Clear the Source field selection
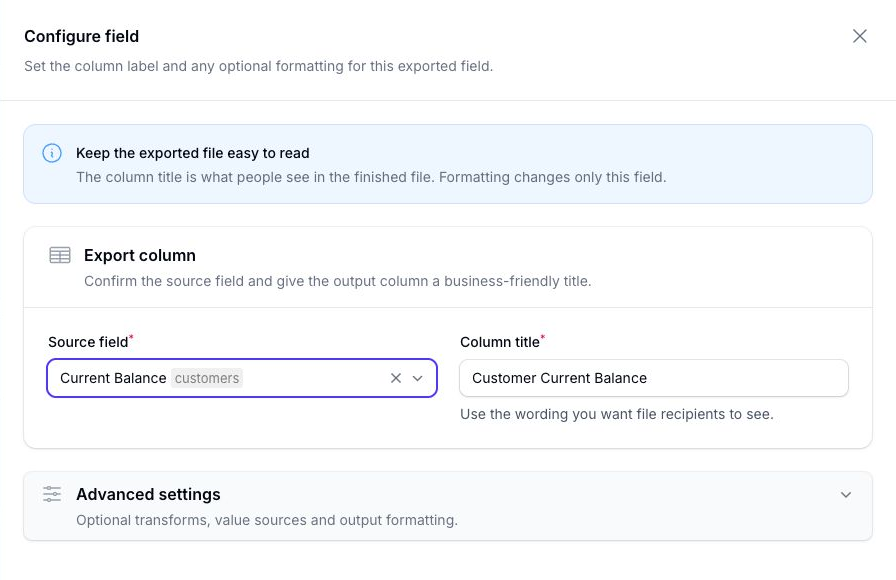This screenshot has height=580, width=896. coord(395,378)
